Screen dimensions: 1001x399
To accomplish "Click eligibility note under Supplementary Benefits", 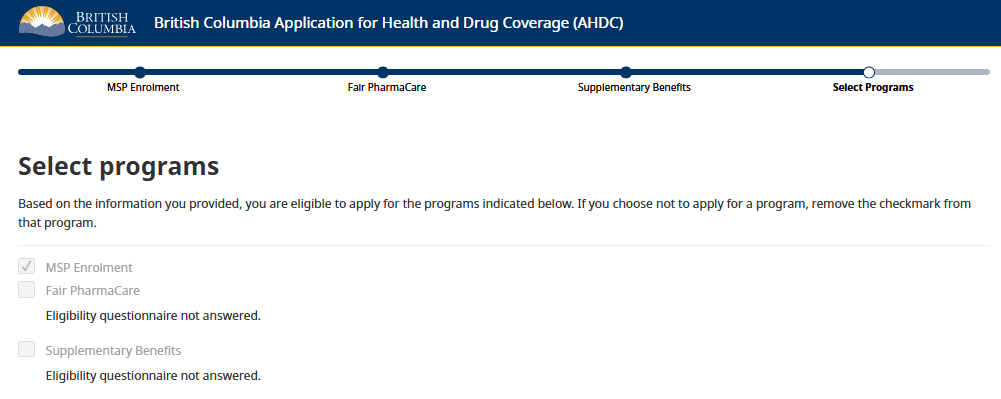I will pyautogui.click(x=153, y=375).
